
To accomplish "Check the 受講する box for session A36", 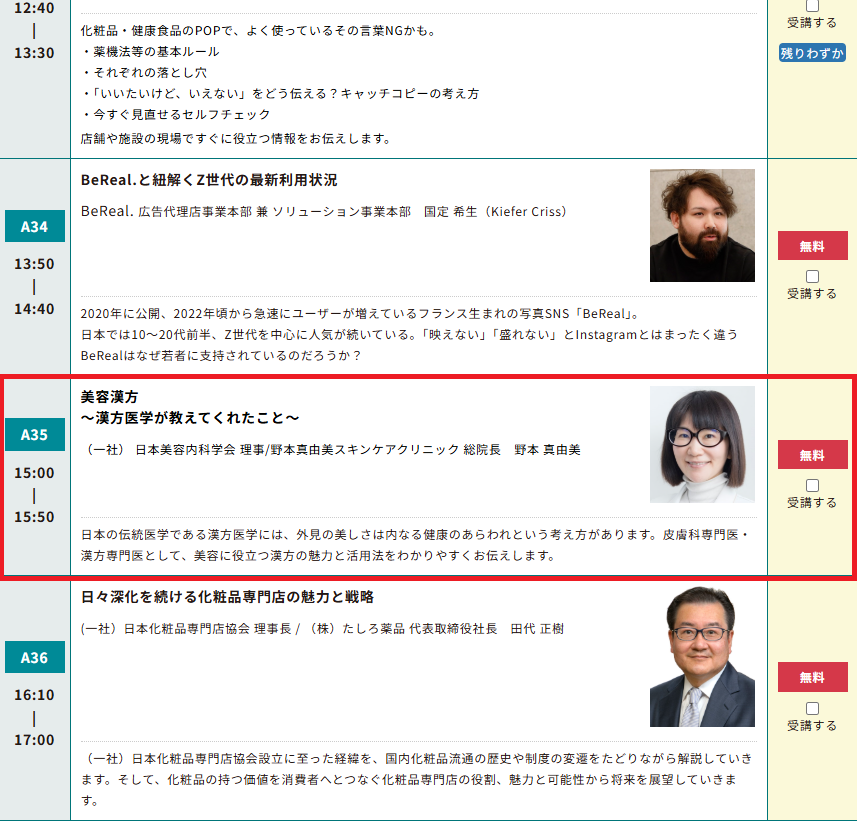I will click(812, 708).
